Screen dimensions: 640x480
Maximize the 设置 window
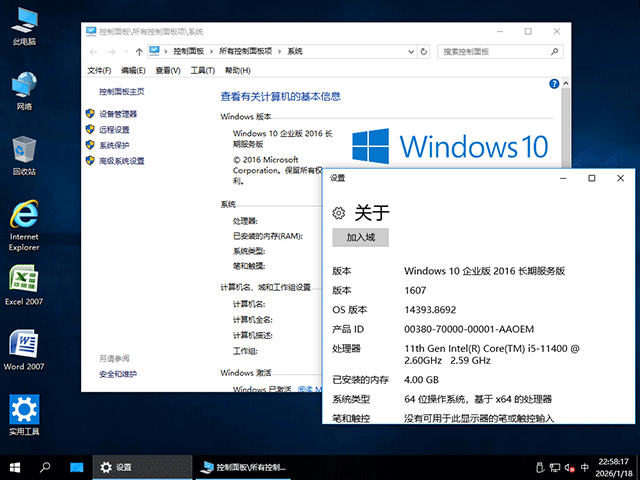click(x=592, y=178)
